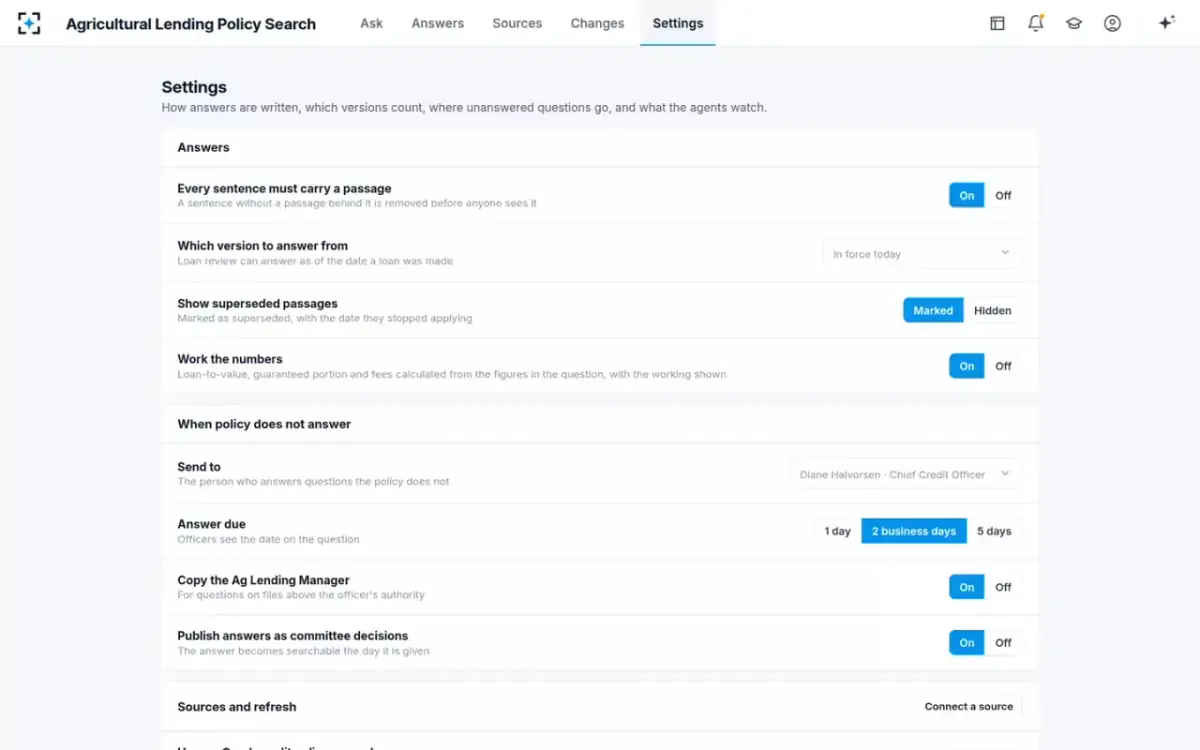This screenshot has height=750, width=1200.
Task: Click the app logo icon
Action: pyautogui.click(x=29, y=23)
